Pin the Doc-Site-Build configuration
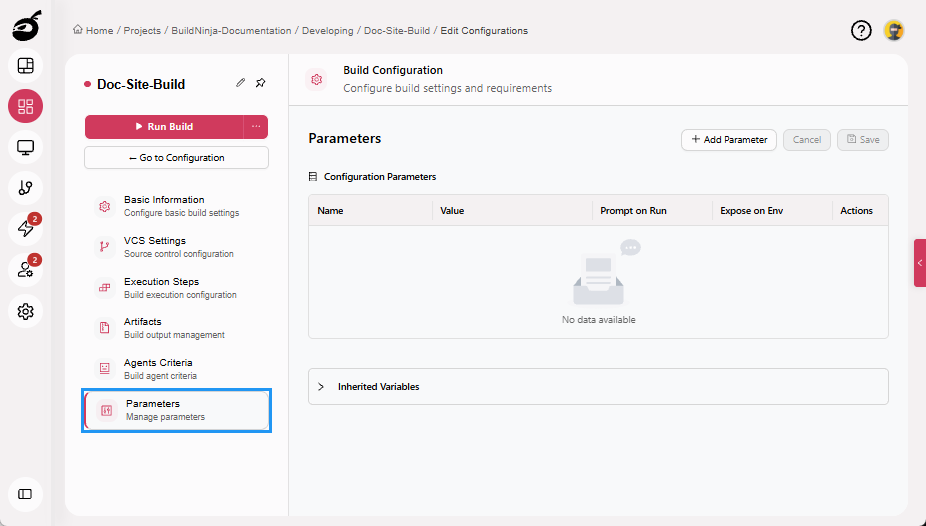The height and width of the screenshot is (526, 926). coord(260,83)
